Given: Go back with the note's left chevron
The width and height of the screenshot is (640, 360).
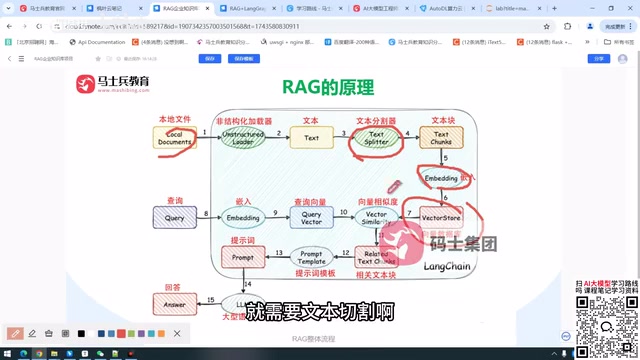Looking at the screenshot, I should coord(9,59).
